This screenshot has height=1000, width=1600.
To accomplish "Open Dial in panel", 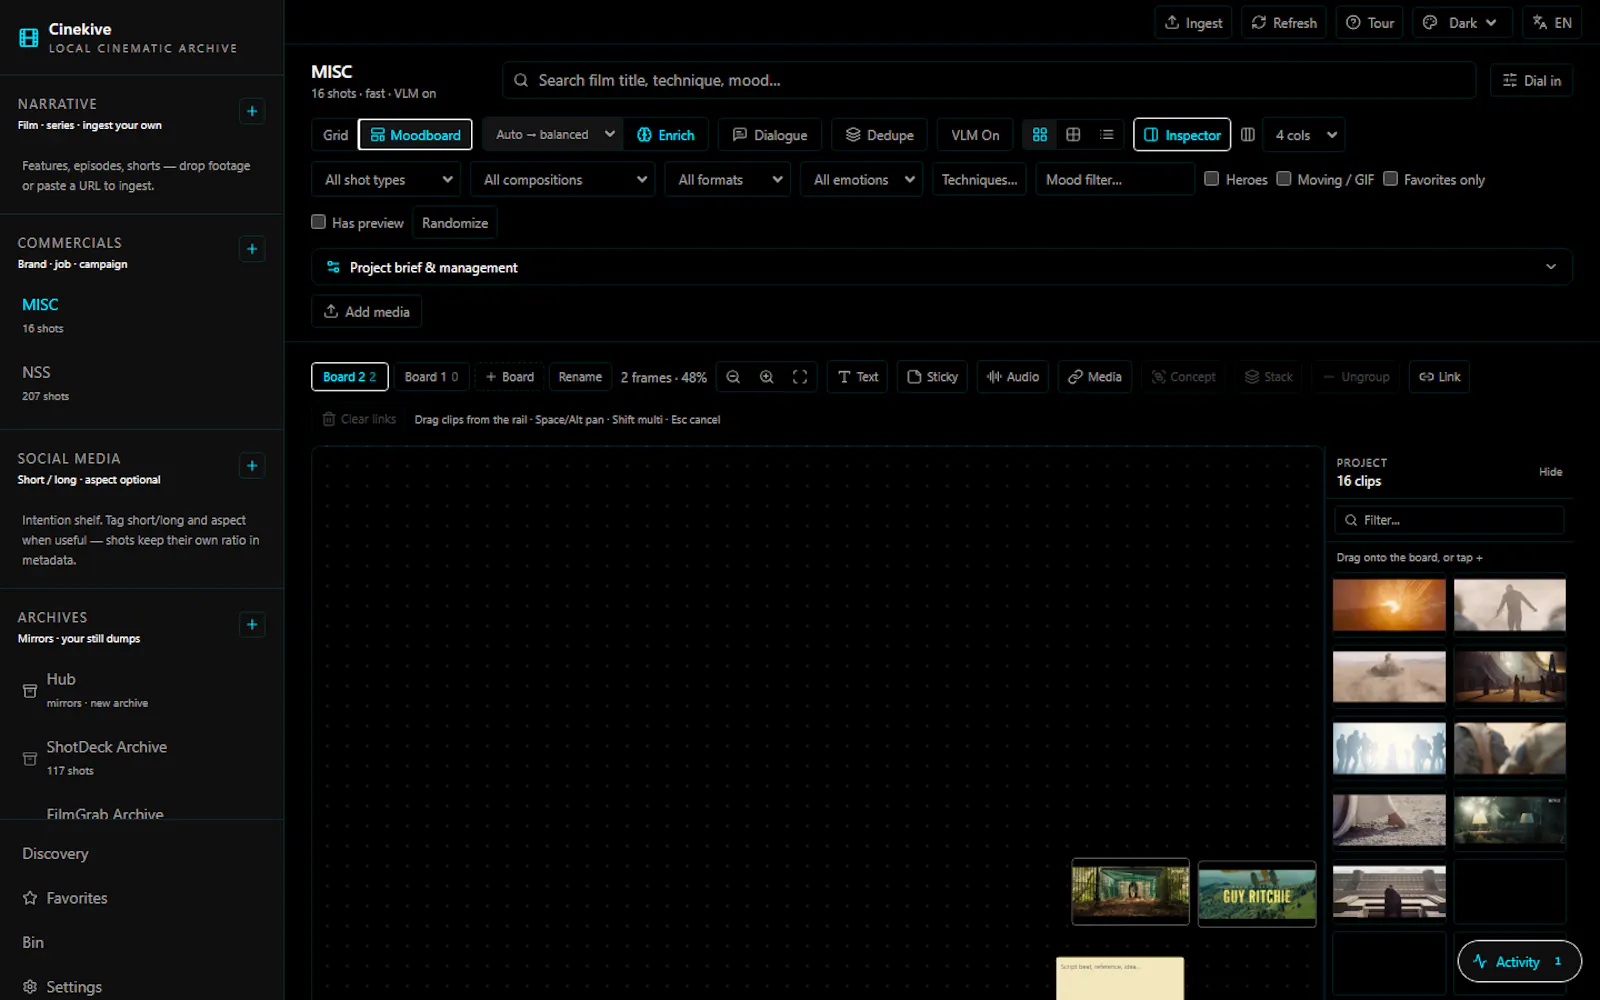I will [1531, 80].
